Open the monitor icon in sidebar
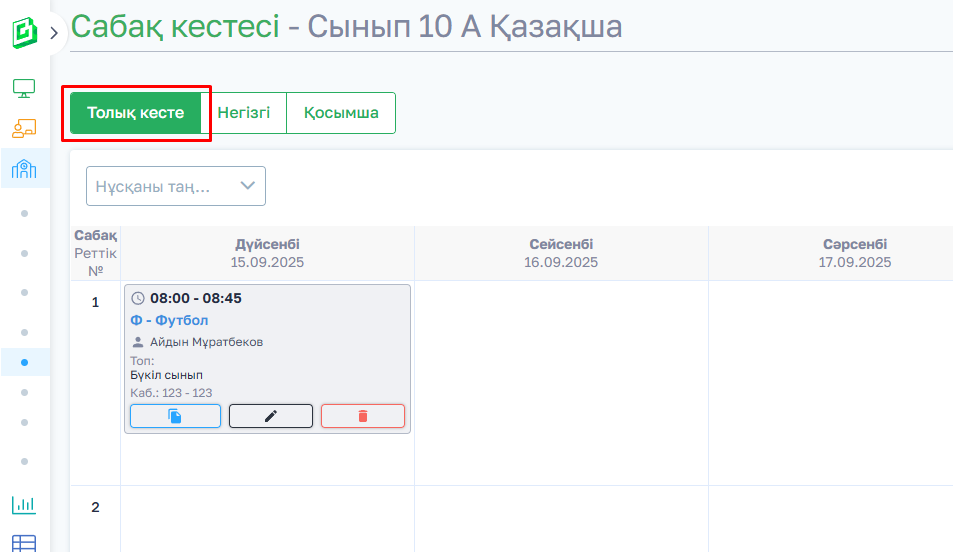The height and width of the screenshot is (552, 953). coord(24,88)
